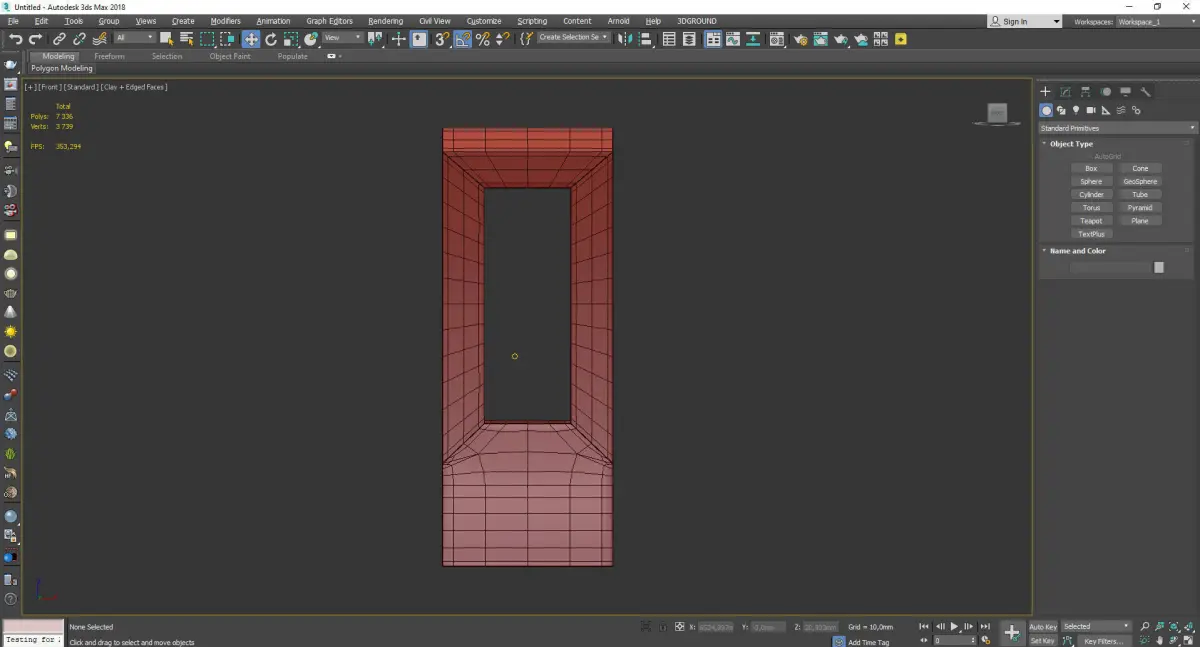Click the Redo arrow icon
The height and width of the screenshot is (647, 1200).
coord(35,39)
